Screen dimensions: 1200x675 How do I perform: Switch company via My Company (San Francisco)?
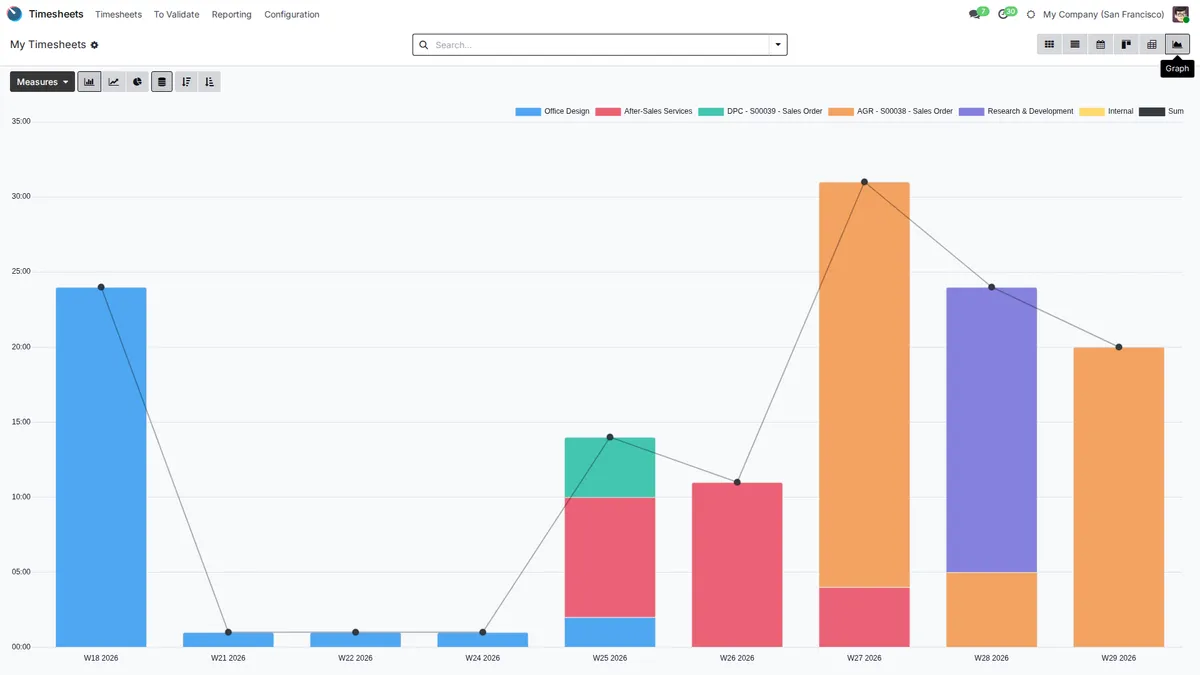click(1103, 14)
